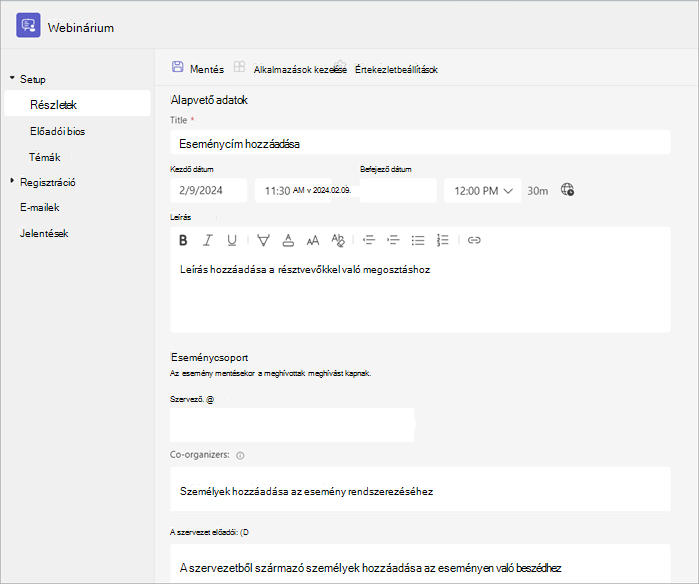Open the text highlight color tool
Image resolution: width=699 pixels, height=584 pixels.
coord(263,240)
